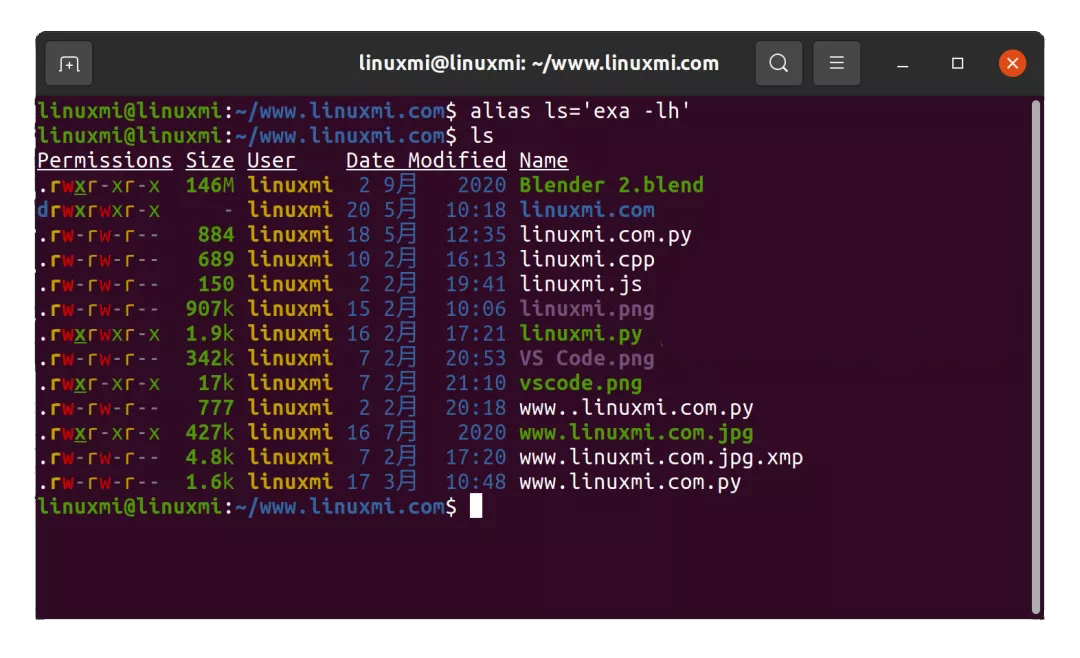Image resolution: width=1080 pixels, height=658 pixels.
Task: Click the size value 4.8k
Action: [x=209, y=457]
